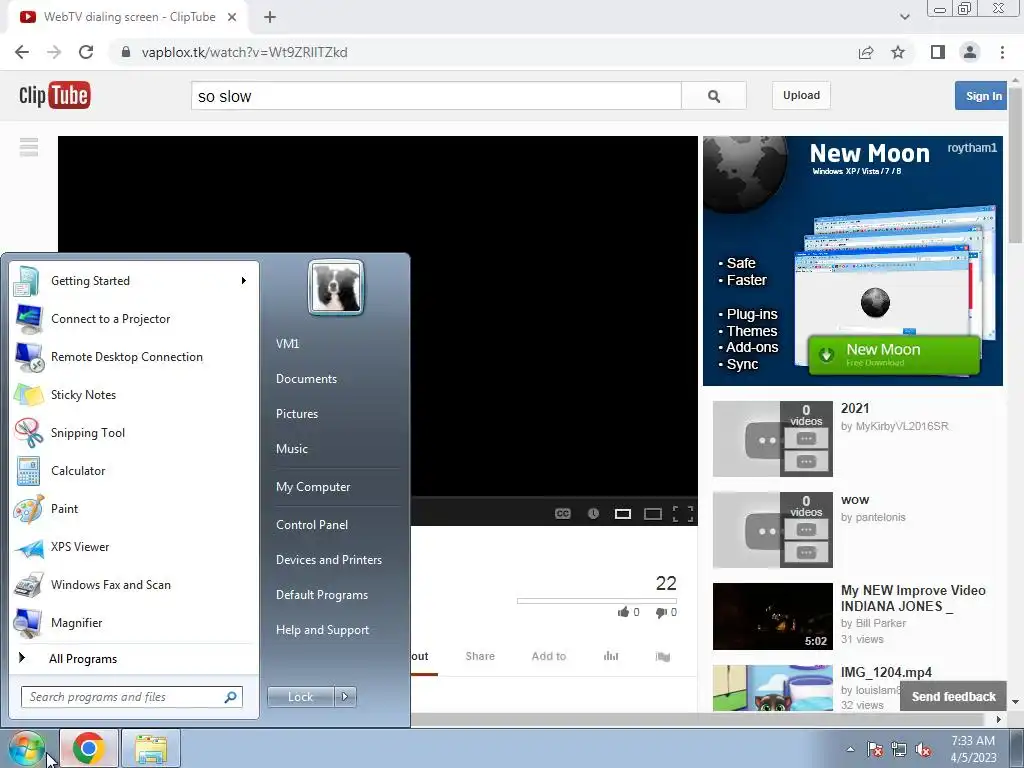Open Music from Start menu
Screen dimensions: 1024x768
pos(292,449)
